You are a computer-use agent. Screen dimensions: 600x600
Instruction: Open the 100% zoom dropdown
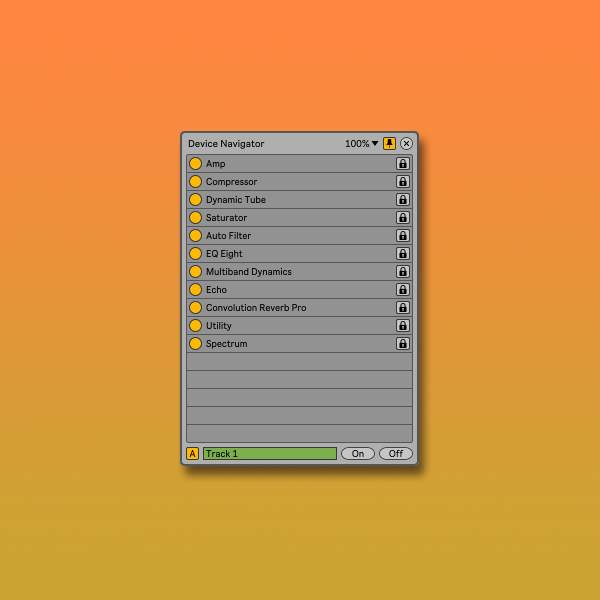click(362, 143)
